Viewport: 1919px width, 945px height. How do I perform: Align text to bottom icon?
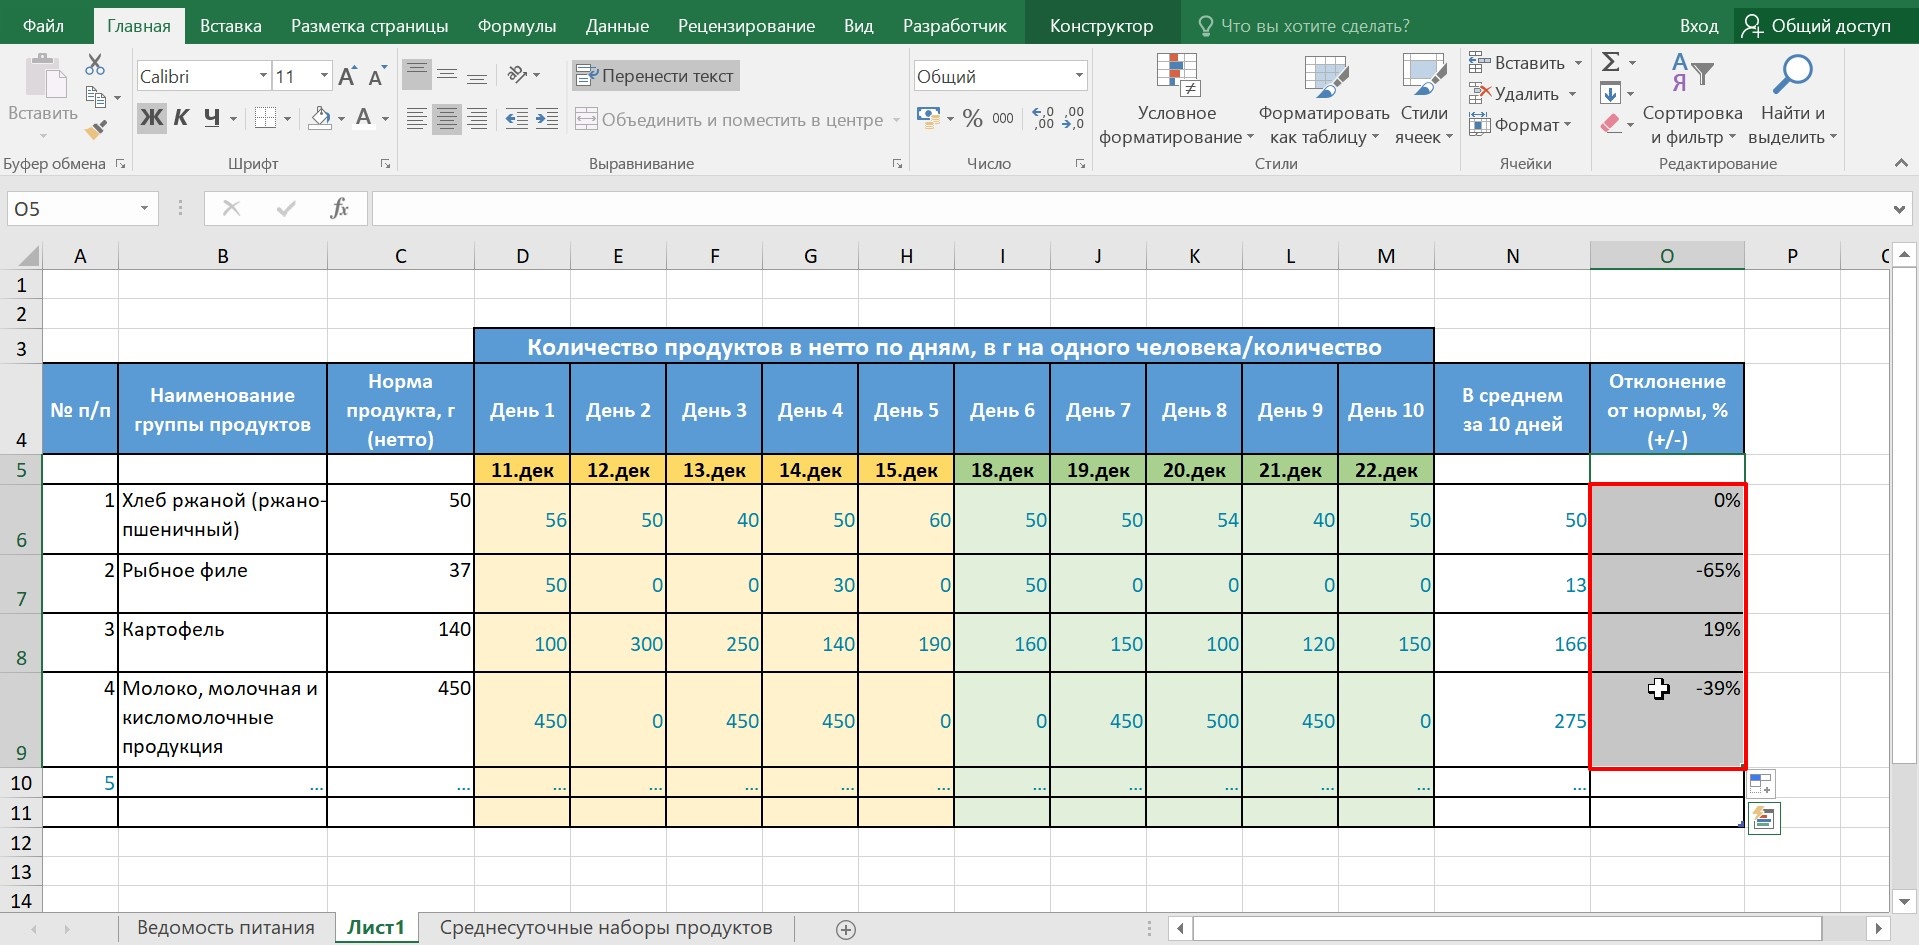(x=477, y=75)
